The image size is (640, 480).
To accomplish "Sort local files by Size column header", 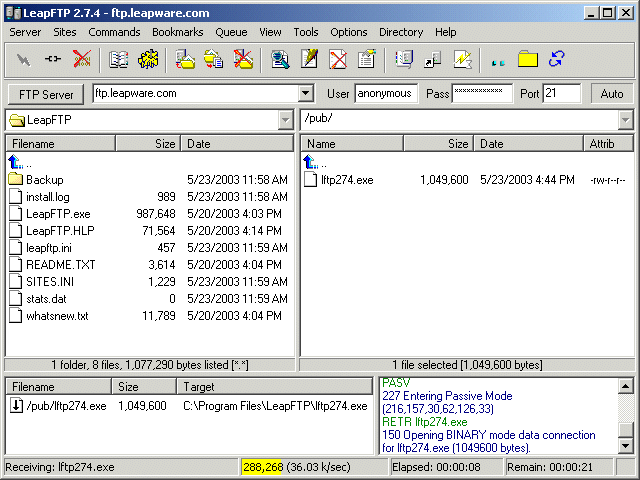I will click(x=148, y=144).
